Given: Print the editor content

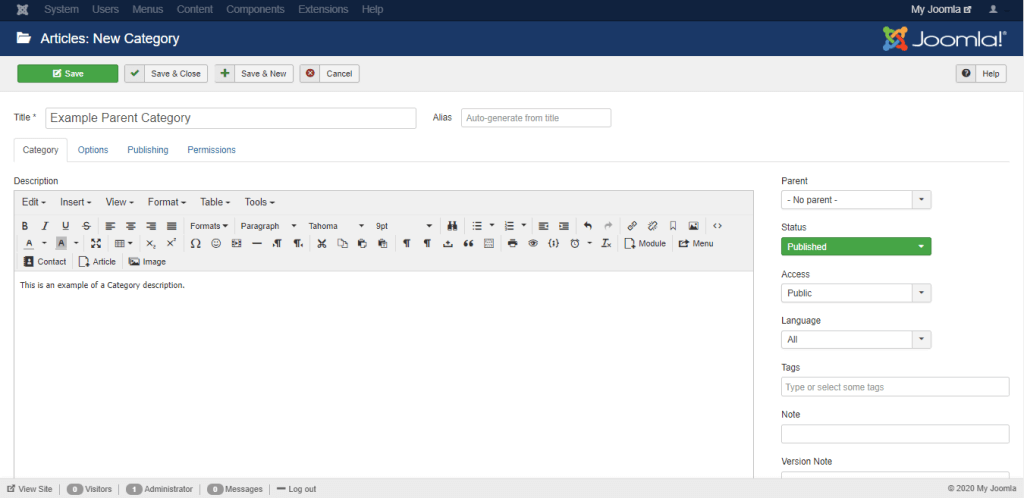Looking at the screenshot, I should pyautogui.click(x=513, y=243).
